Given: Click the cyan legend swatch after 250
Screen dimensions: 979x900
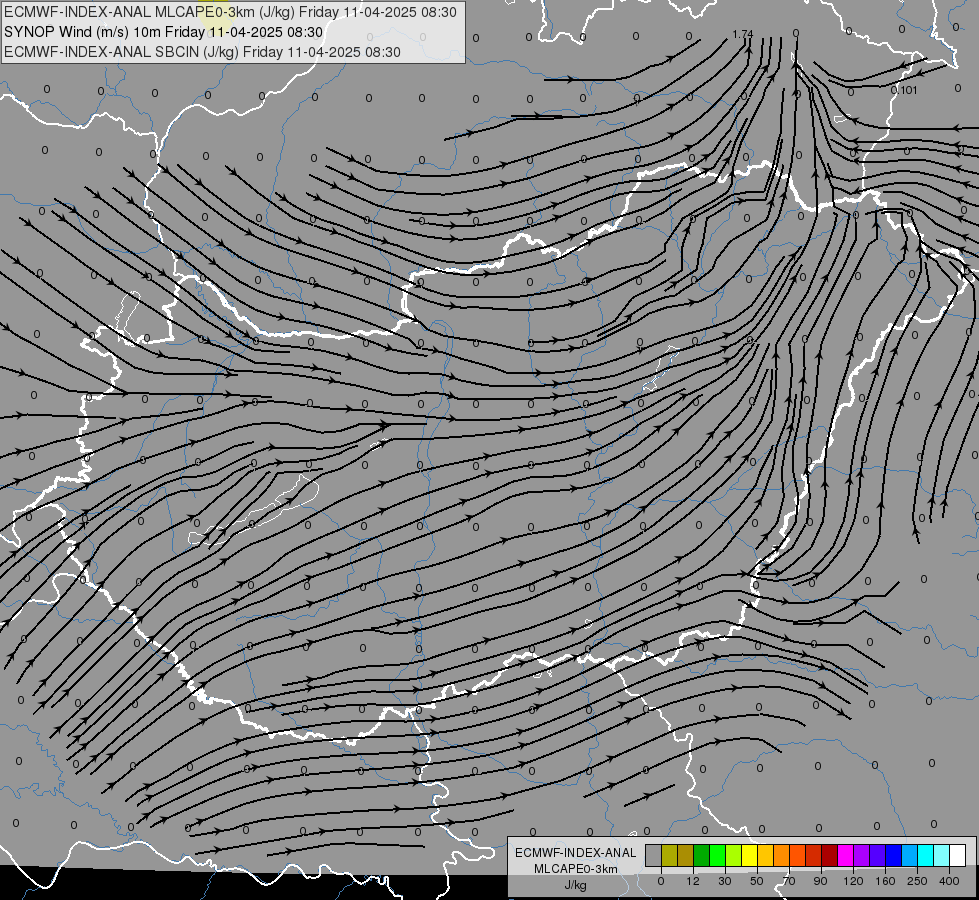Looking at the screenshot, I should (x=925, y=855).
